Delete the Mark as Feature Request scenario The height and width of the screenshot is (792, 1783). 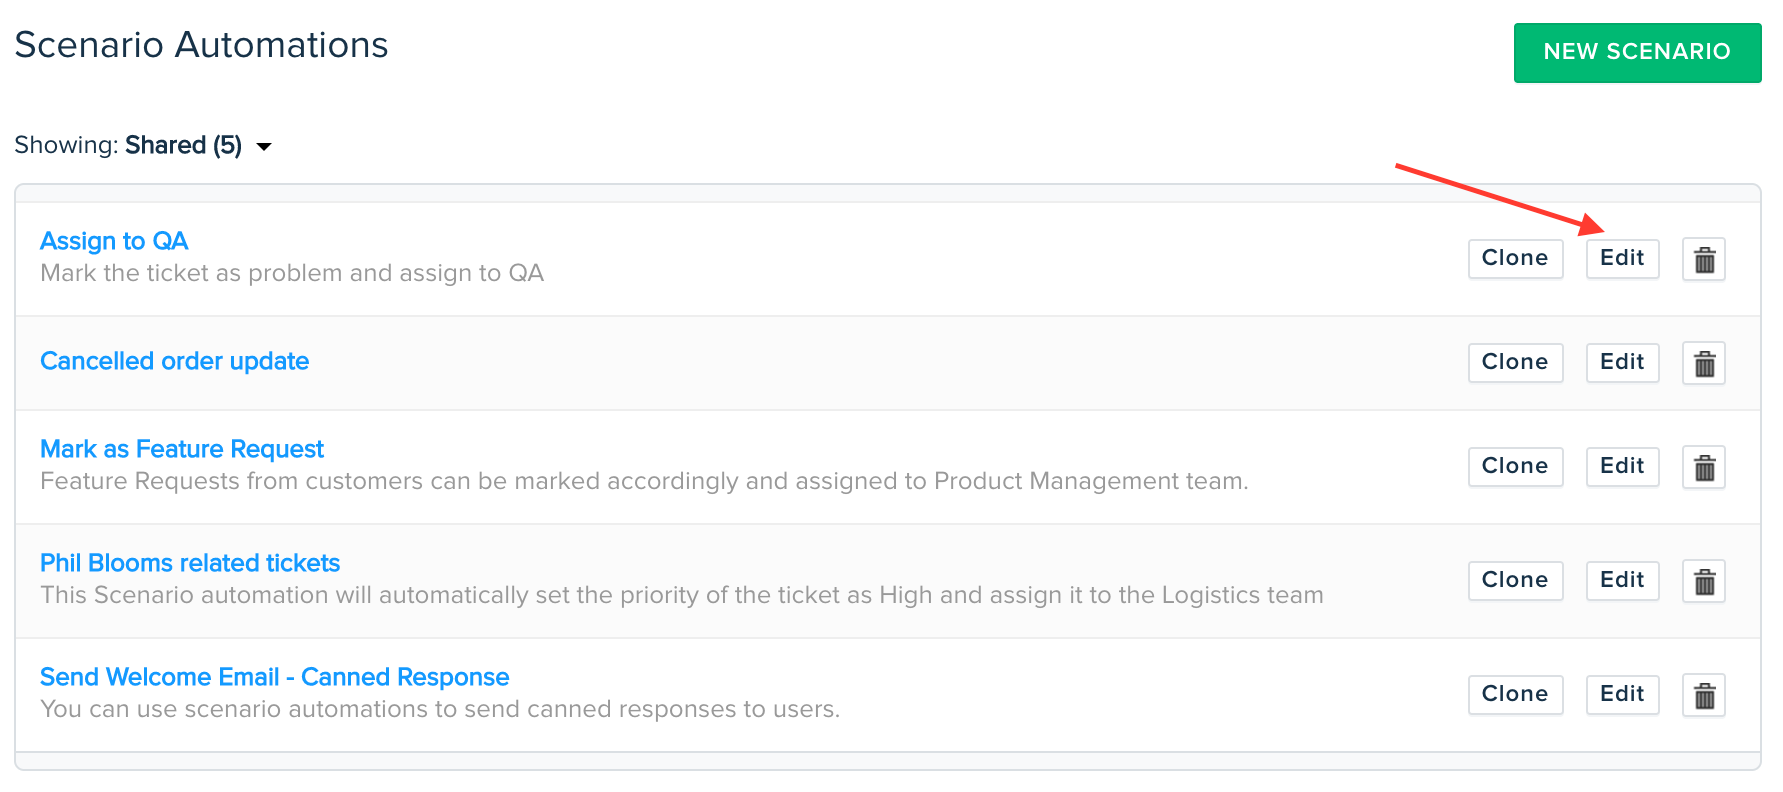point(1704,467)
